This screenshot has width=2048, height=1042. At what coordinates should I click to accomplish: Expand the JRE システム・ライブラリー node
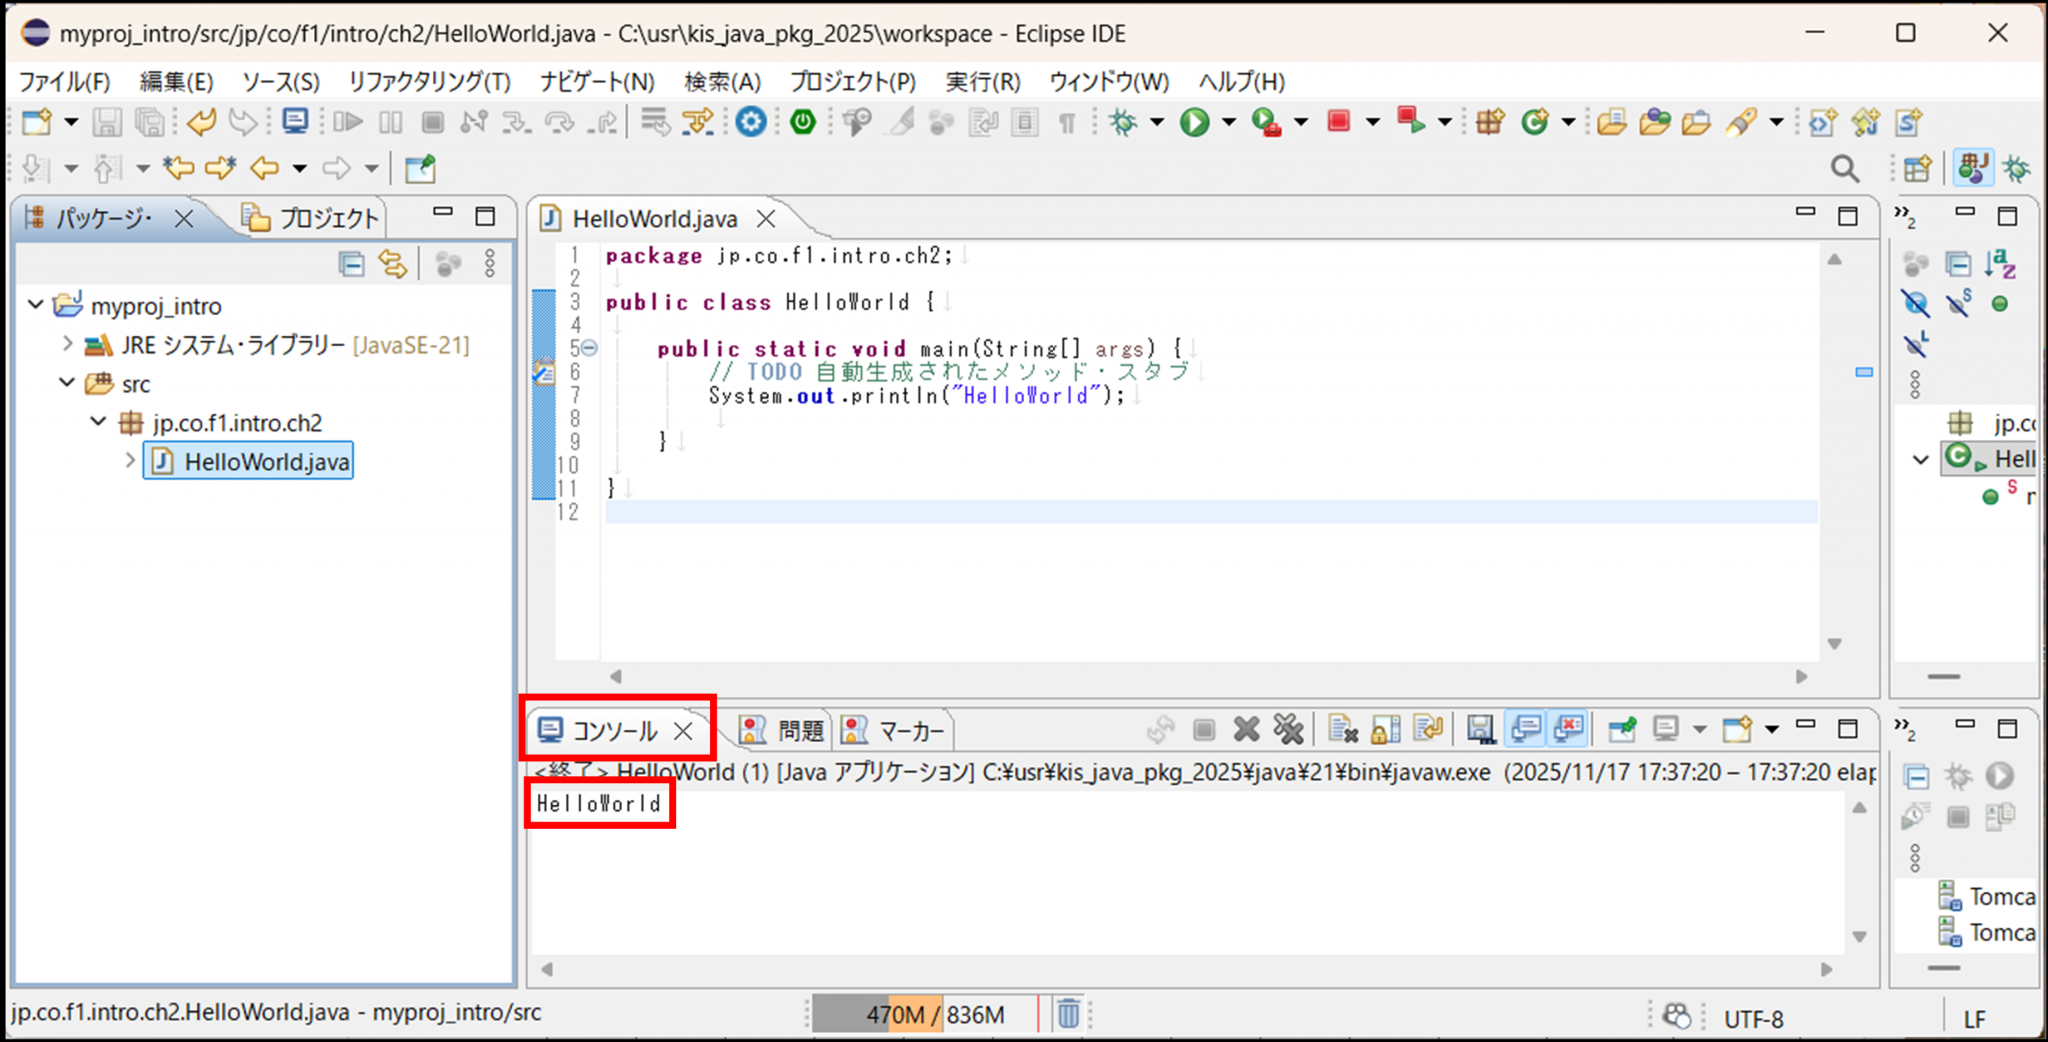(67, 344)
